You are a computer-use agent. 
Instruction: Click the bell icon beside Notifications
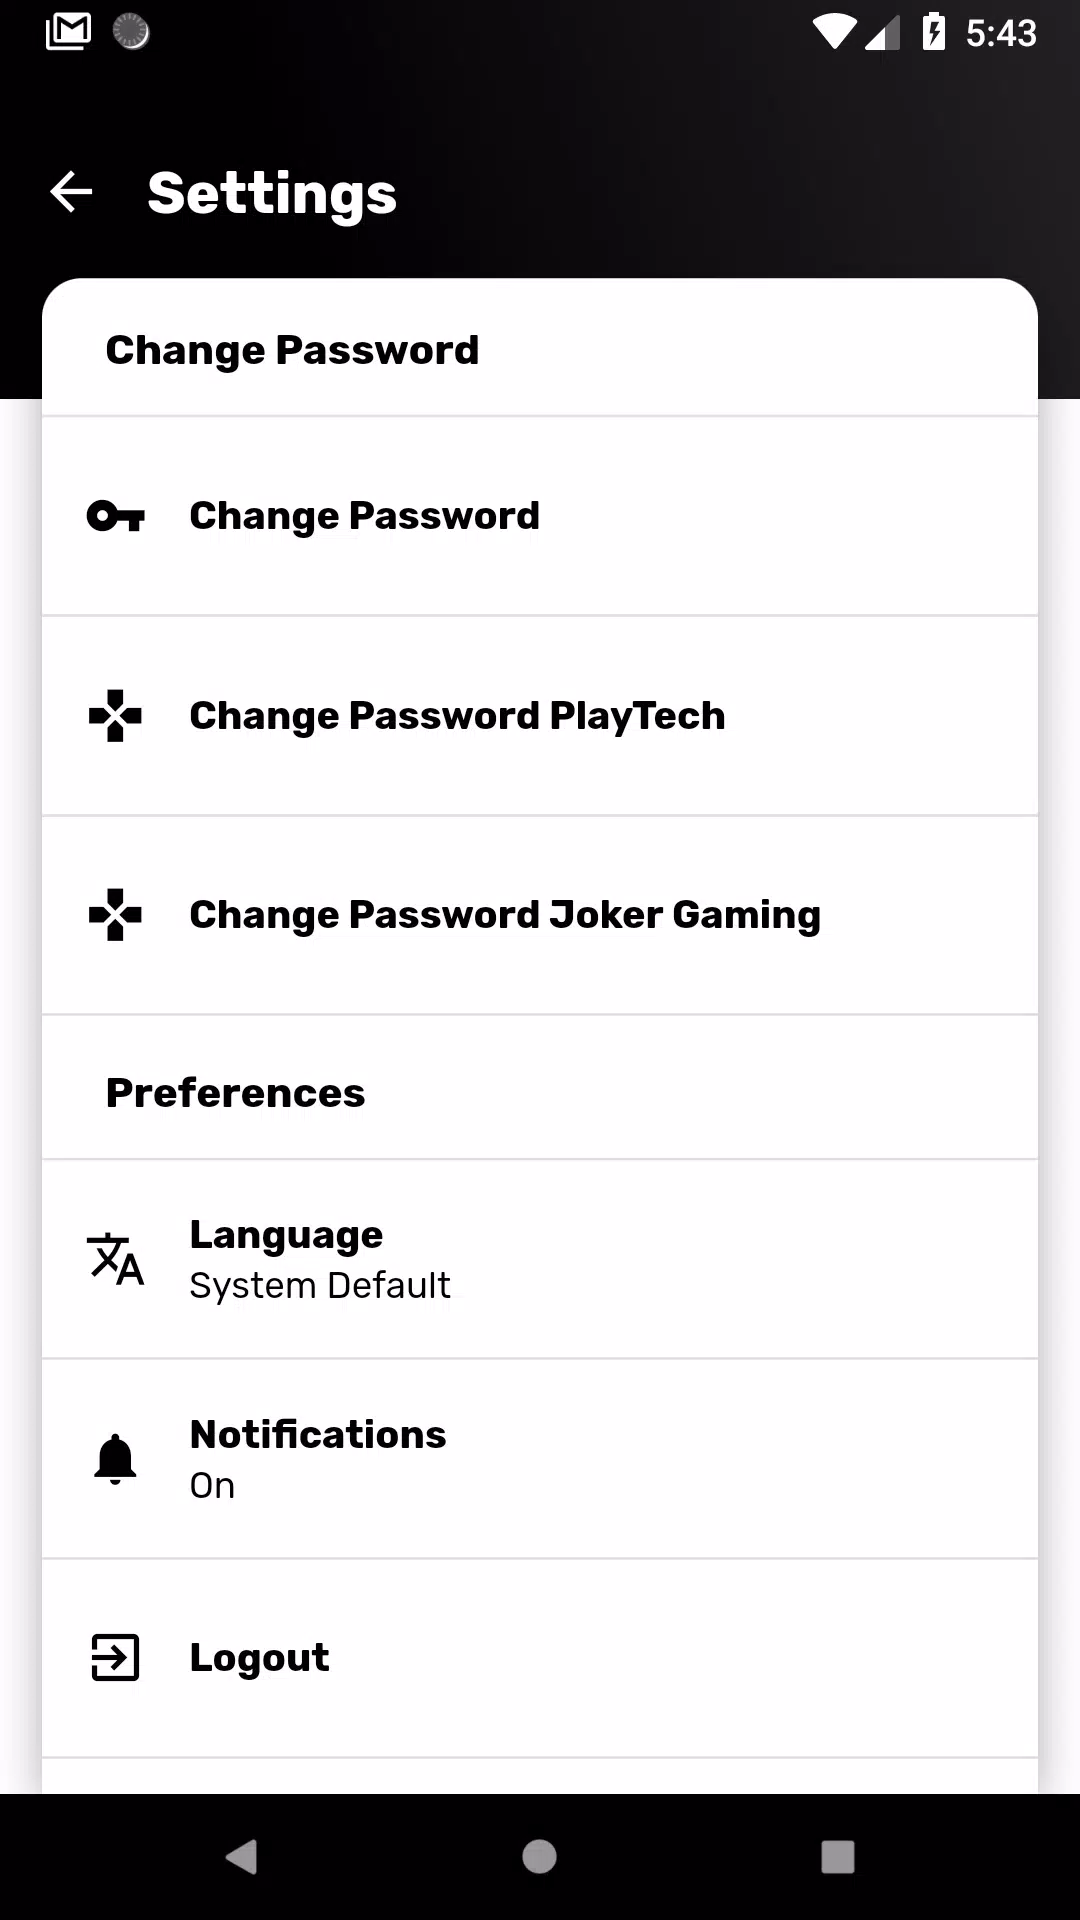(x=115, y=1459)
